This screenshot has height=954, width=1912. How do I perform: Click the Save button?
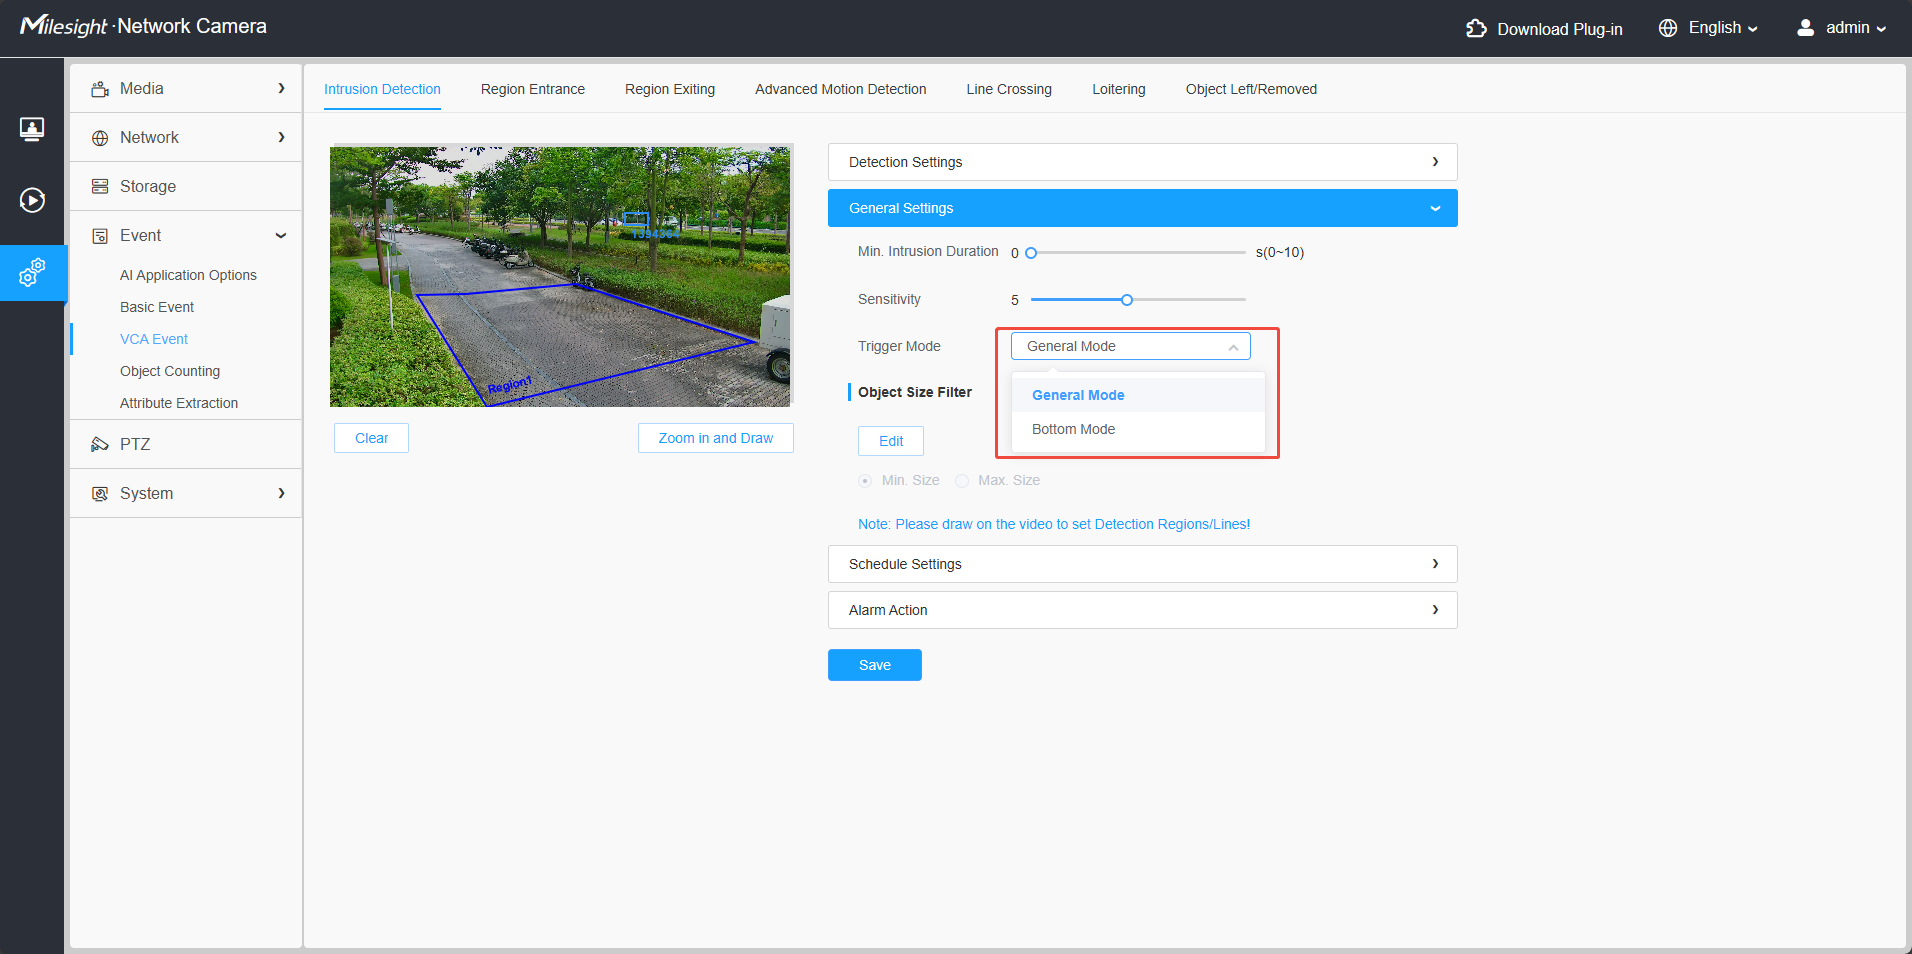(x=874, y=665)
